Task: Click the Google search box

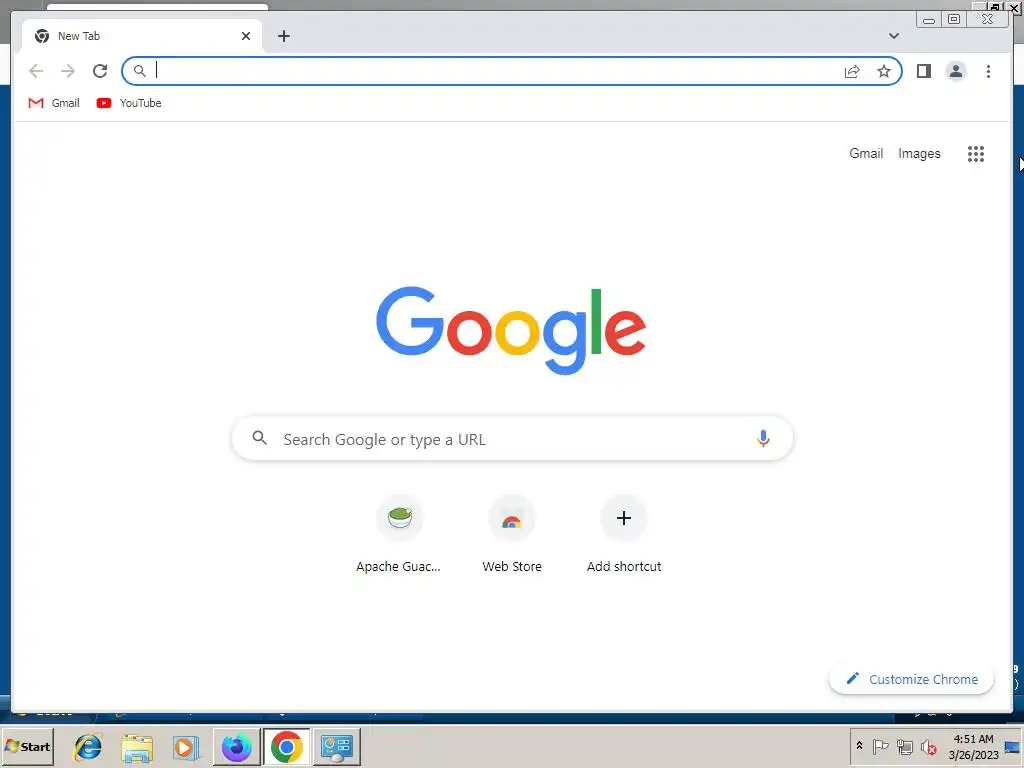Action: 512,438
